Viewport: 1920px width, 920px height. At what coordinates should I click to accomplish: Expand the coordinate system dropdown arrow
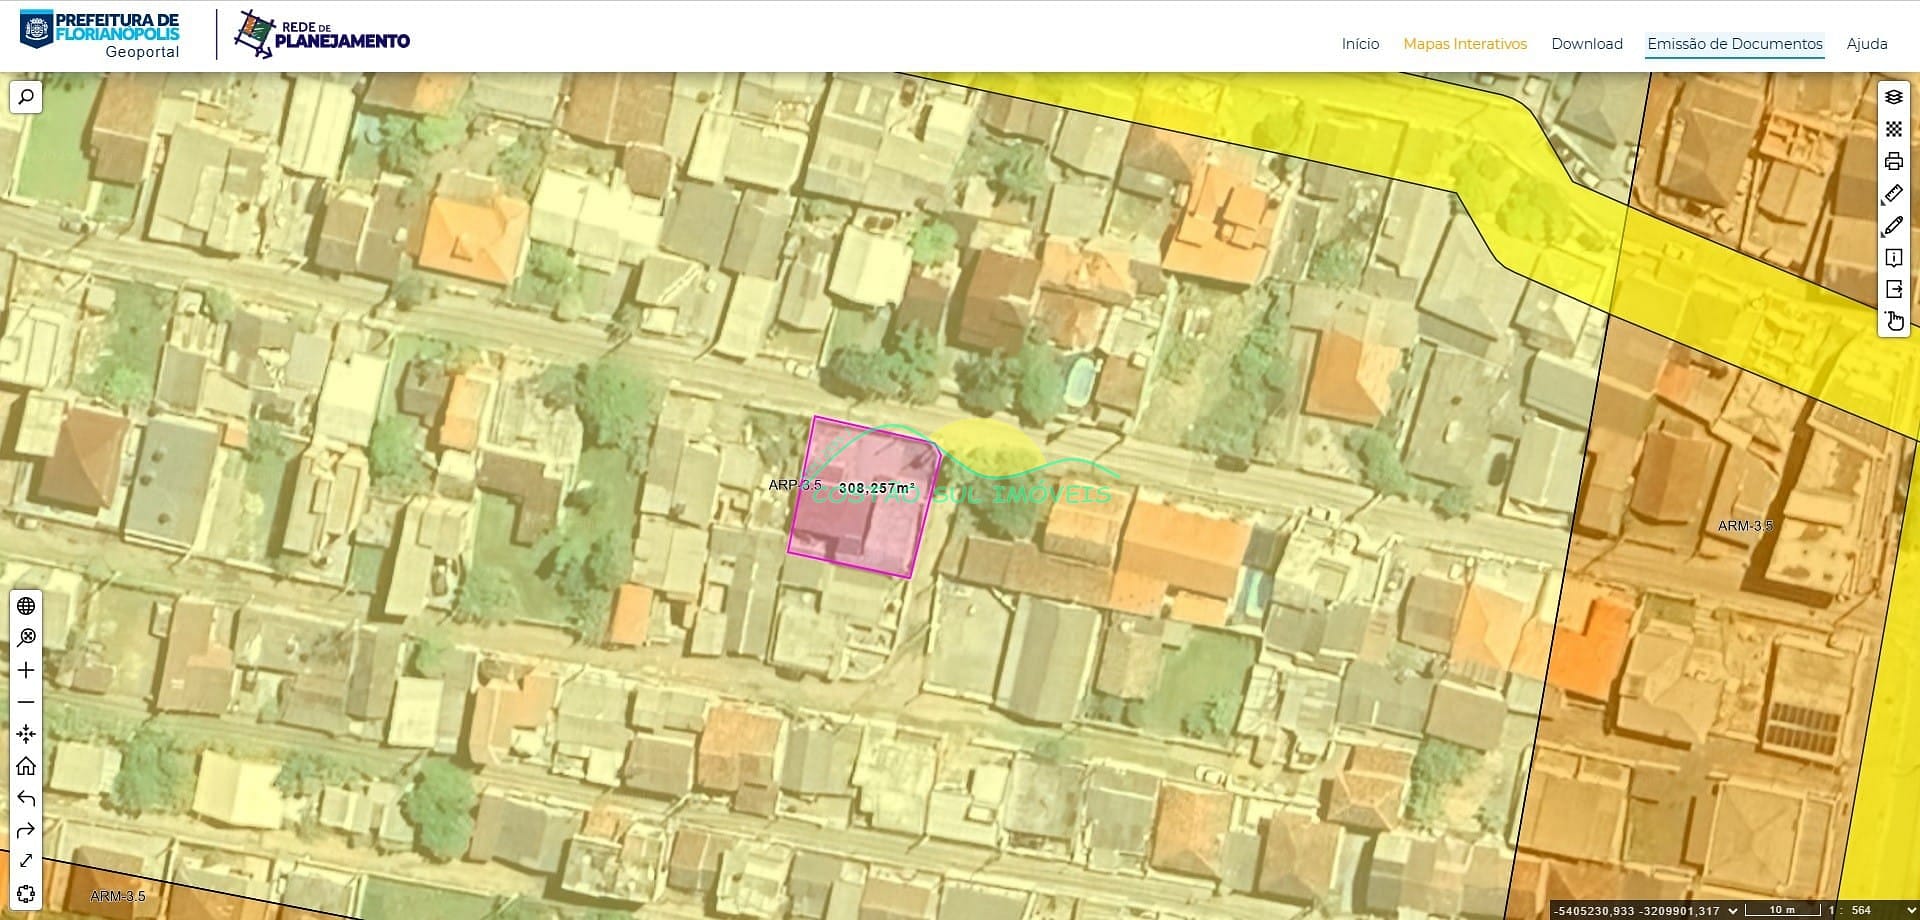pyautogui.click(x=1732, y=910)
